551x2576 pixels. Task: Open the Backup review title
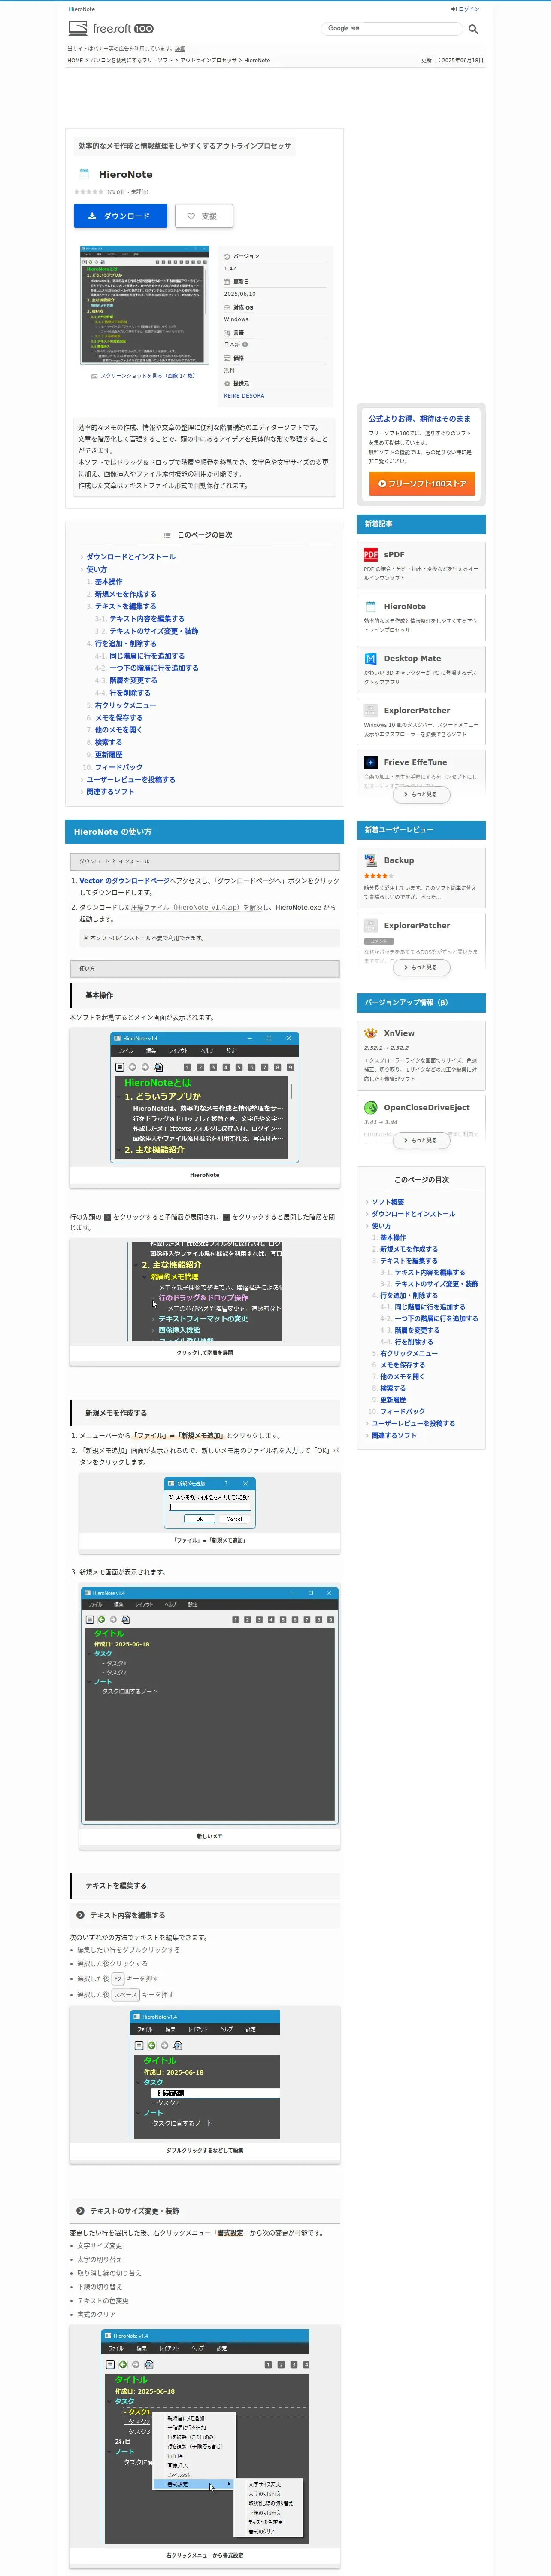coord(399,860)
